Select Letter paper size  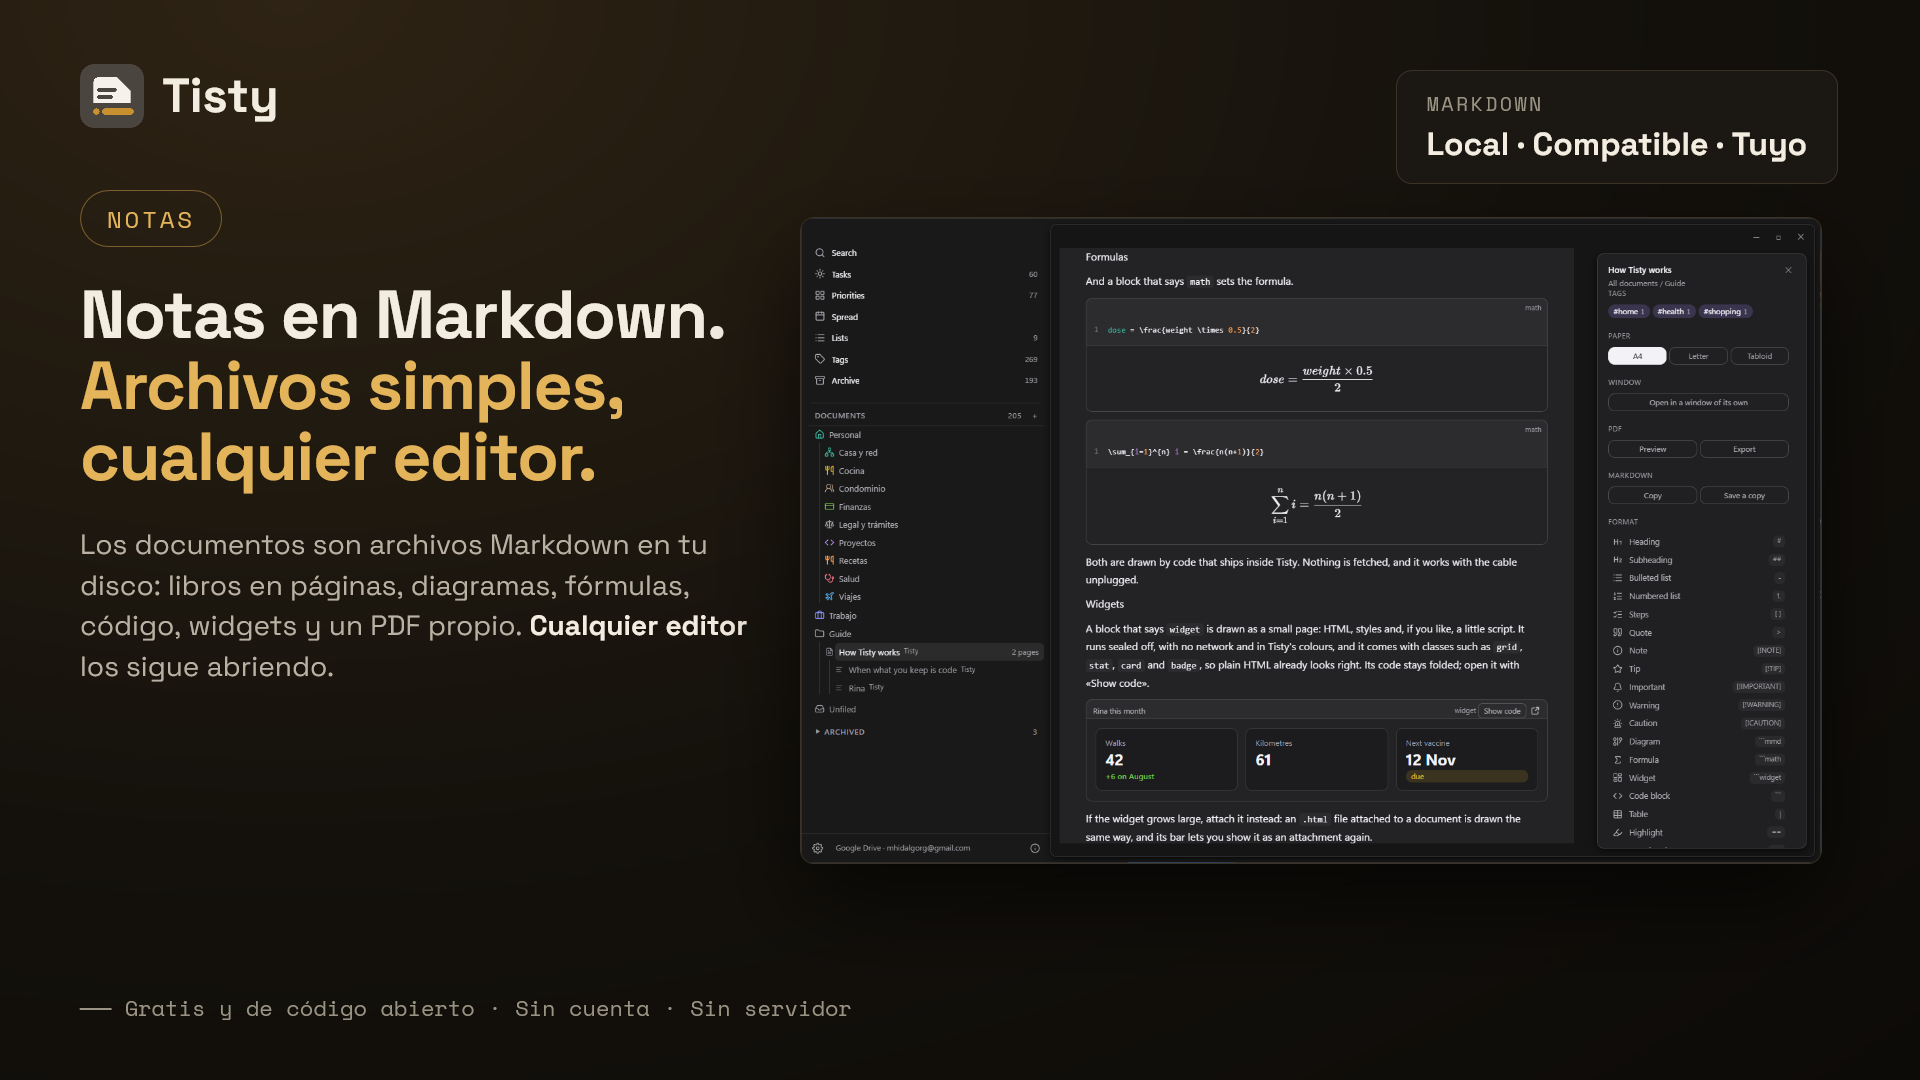coord(1698,356)
